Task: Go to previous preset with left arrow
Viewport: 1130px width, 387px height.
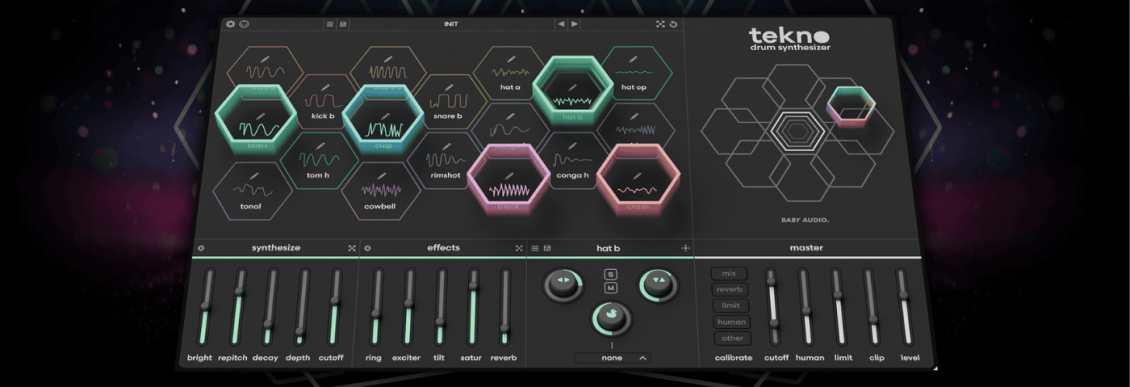Action: click(561, 24)
